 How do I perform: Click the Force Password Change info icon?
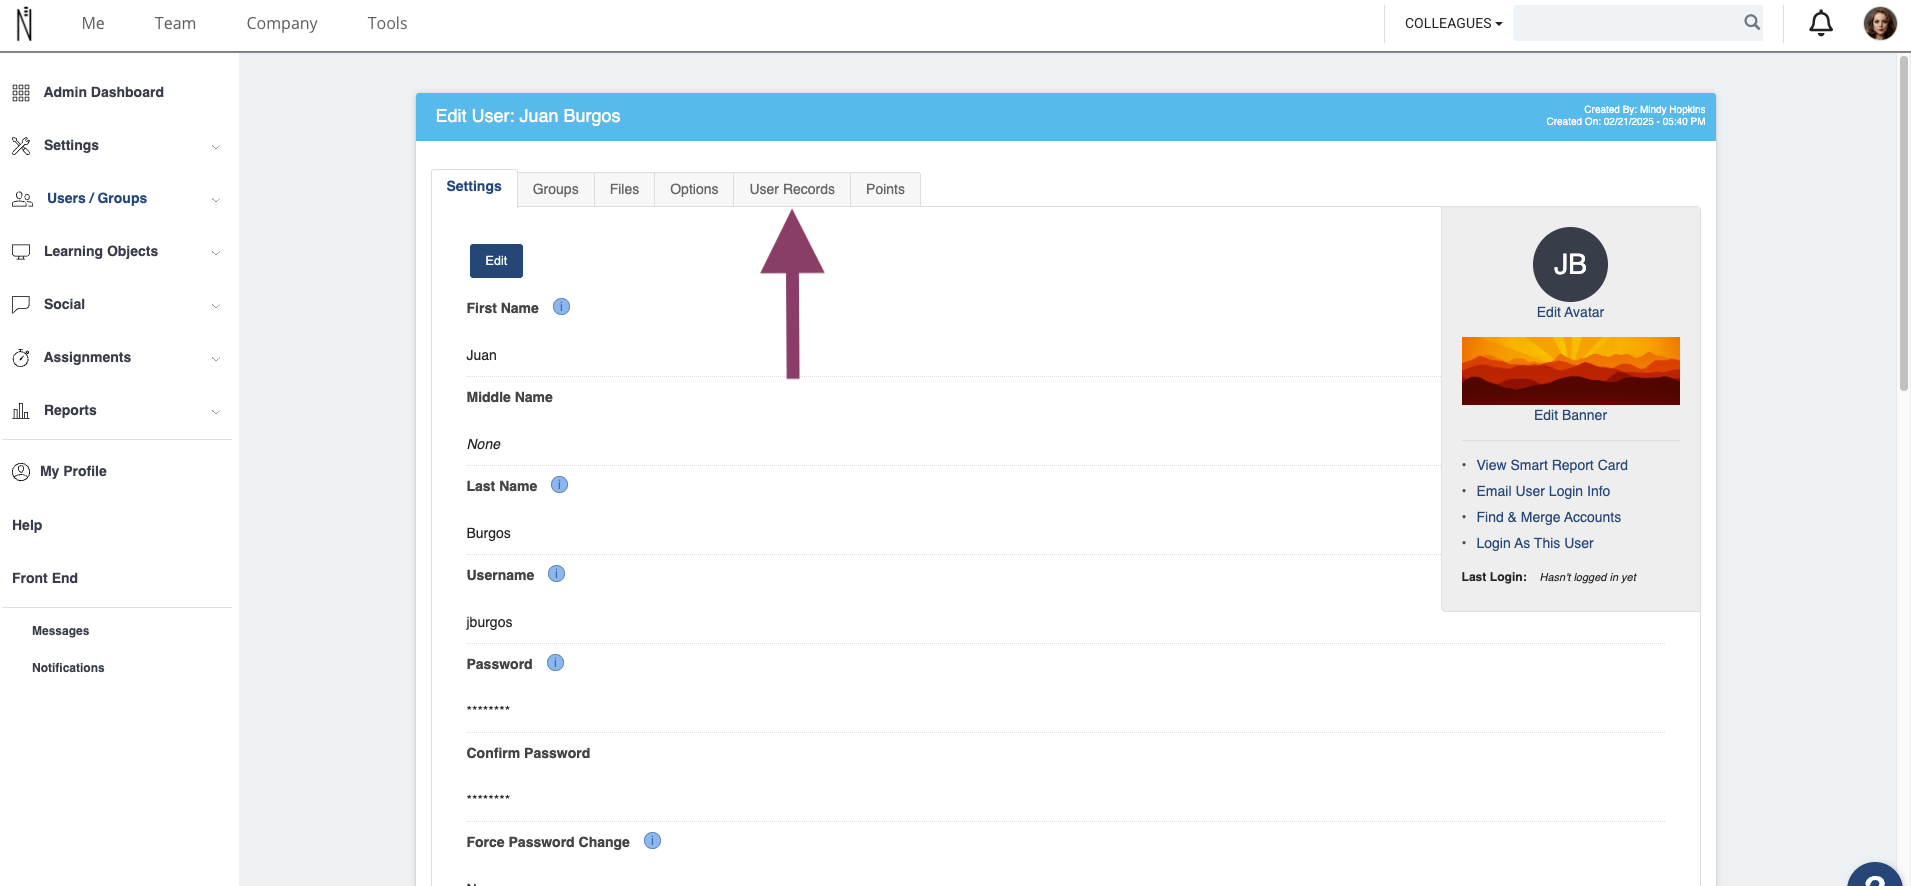653,841
